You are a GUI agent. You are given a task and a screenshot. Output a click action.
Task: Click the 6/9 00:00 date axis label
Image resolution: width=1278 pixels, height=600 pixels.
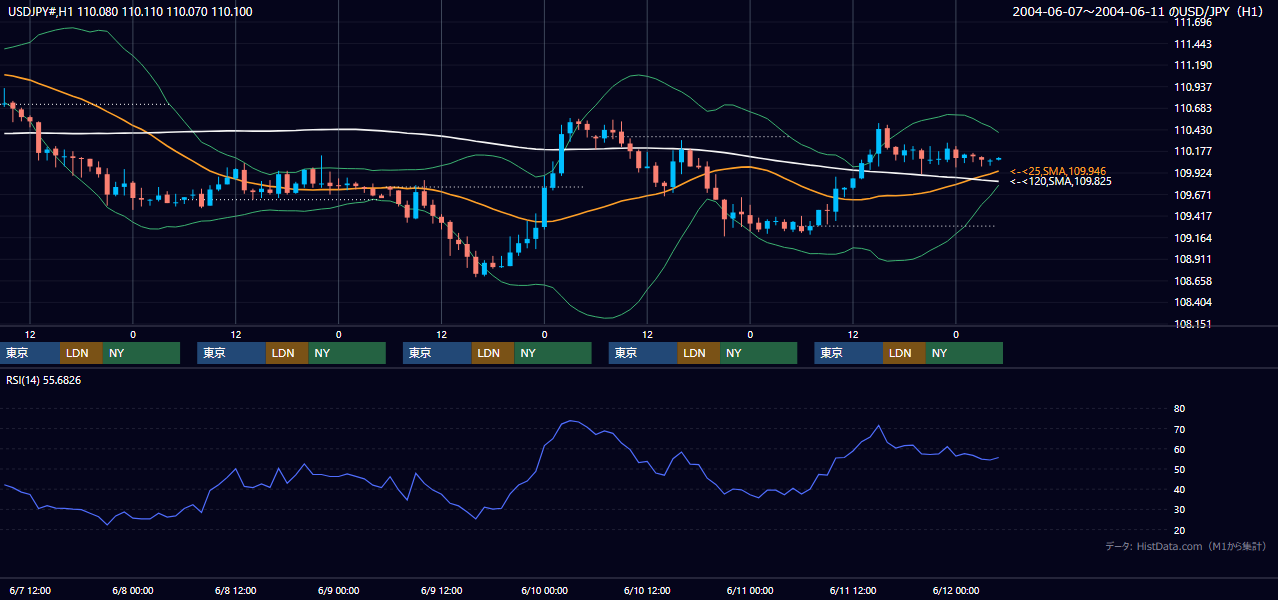338,590
